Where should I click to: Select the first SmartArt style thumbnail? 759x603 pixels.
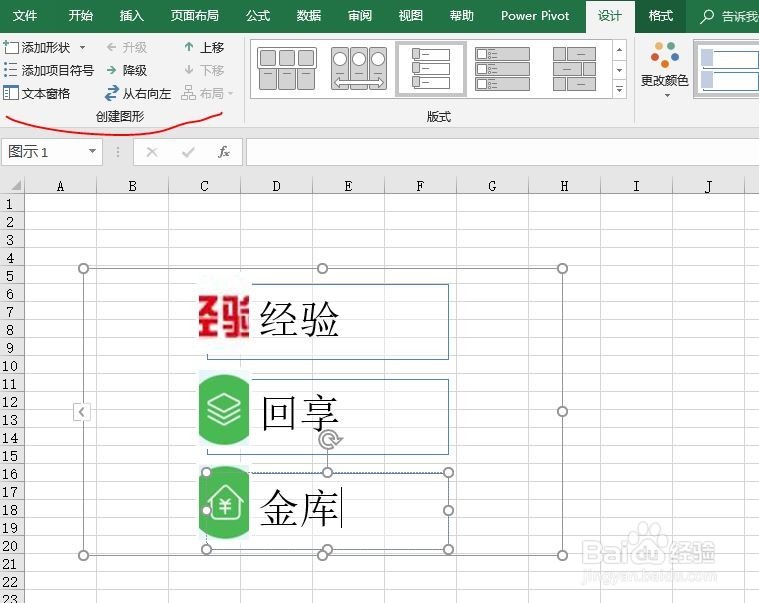[728, 69]
